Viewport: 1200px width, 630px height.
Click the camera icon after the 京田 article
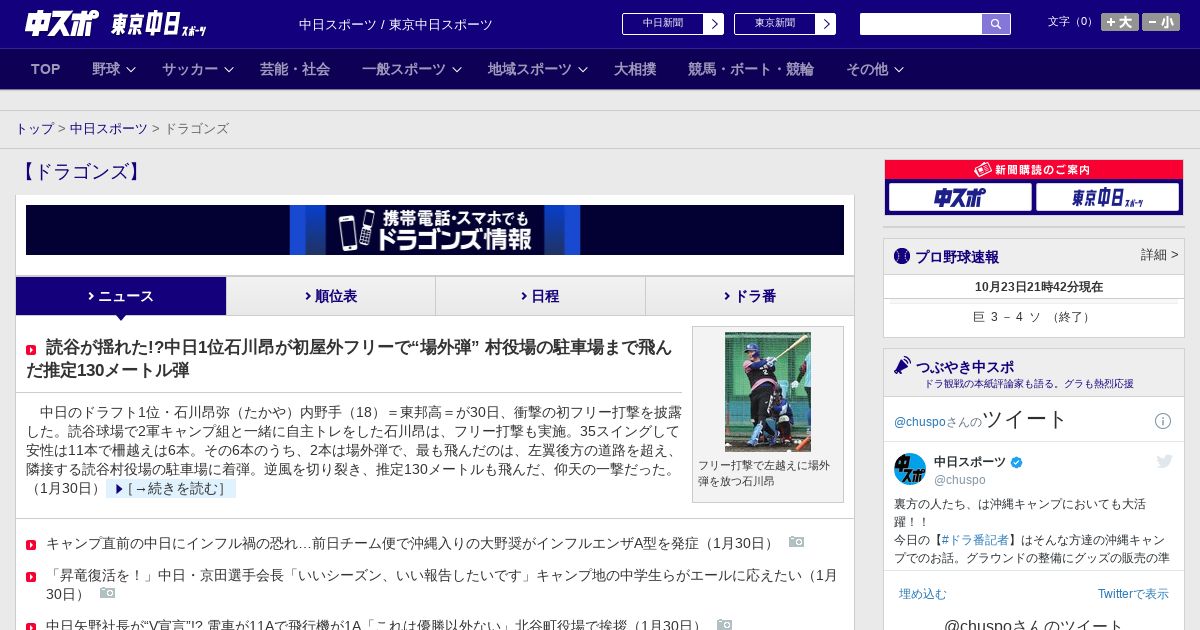(x=107, y=593)
